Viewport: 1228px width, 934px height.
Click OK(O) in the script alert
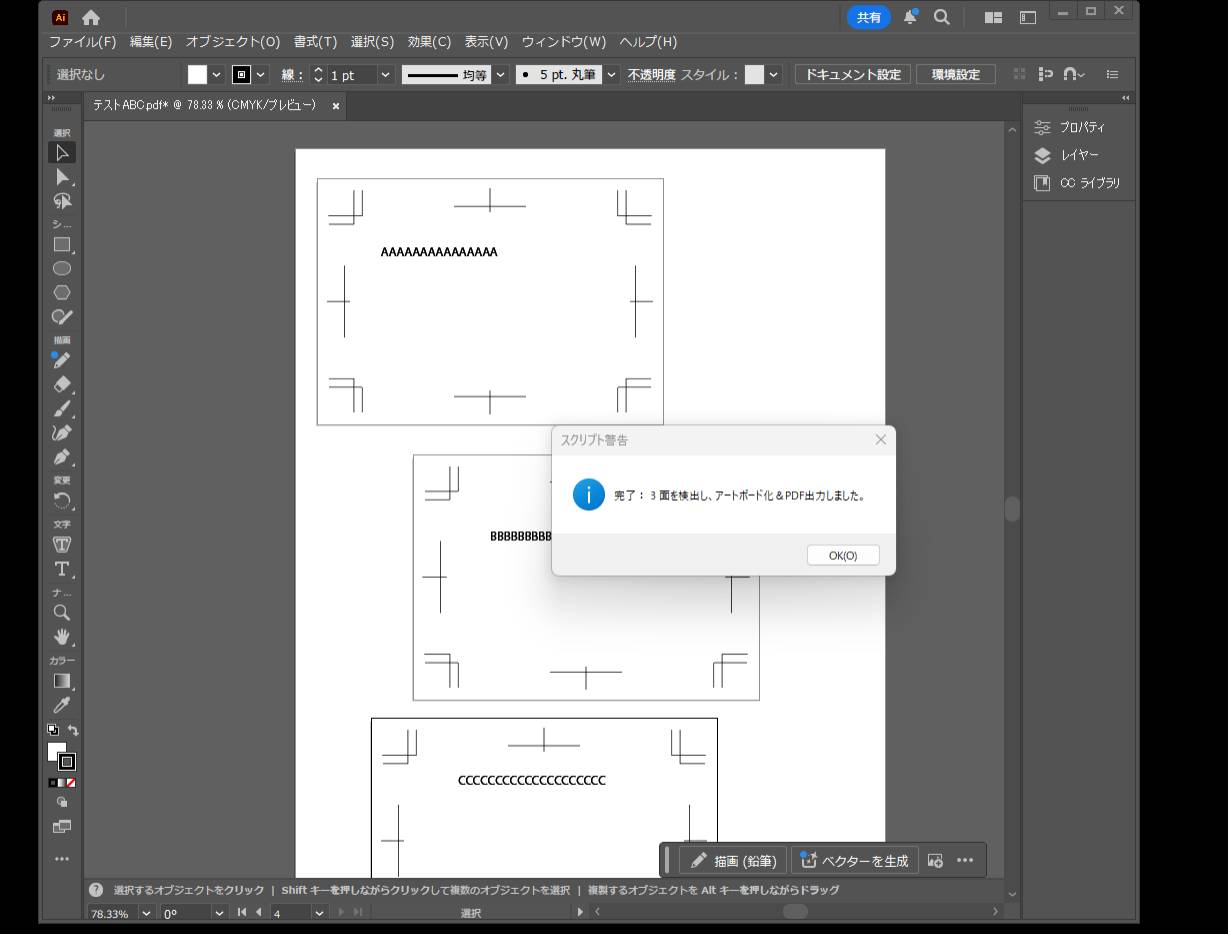click(x=842, y=556)
